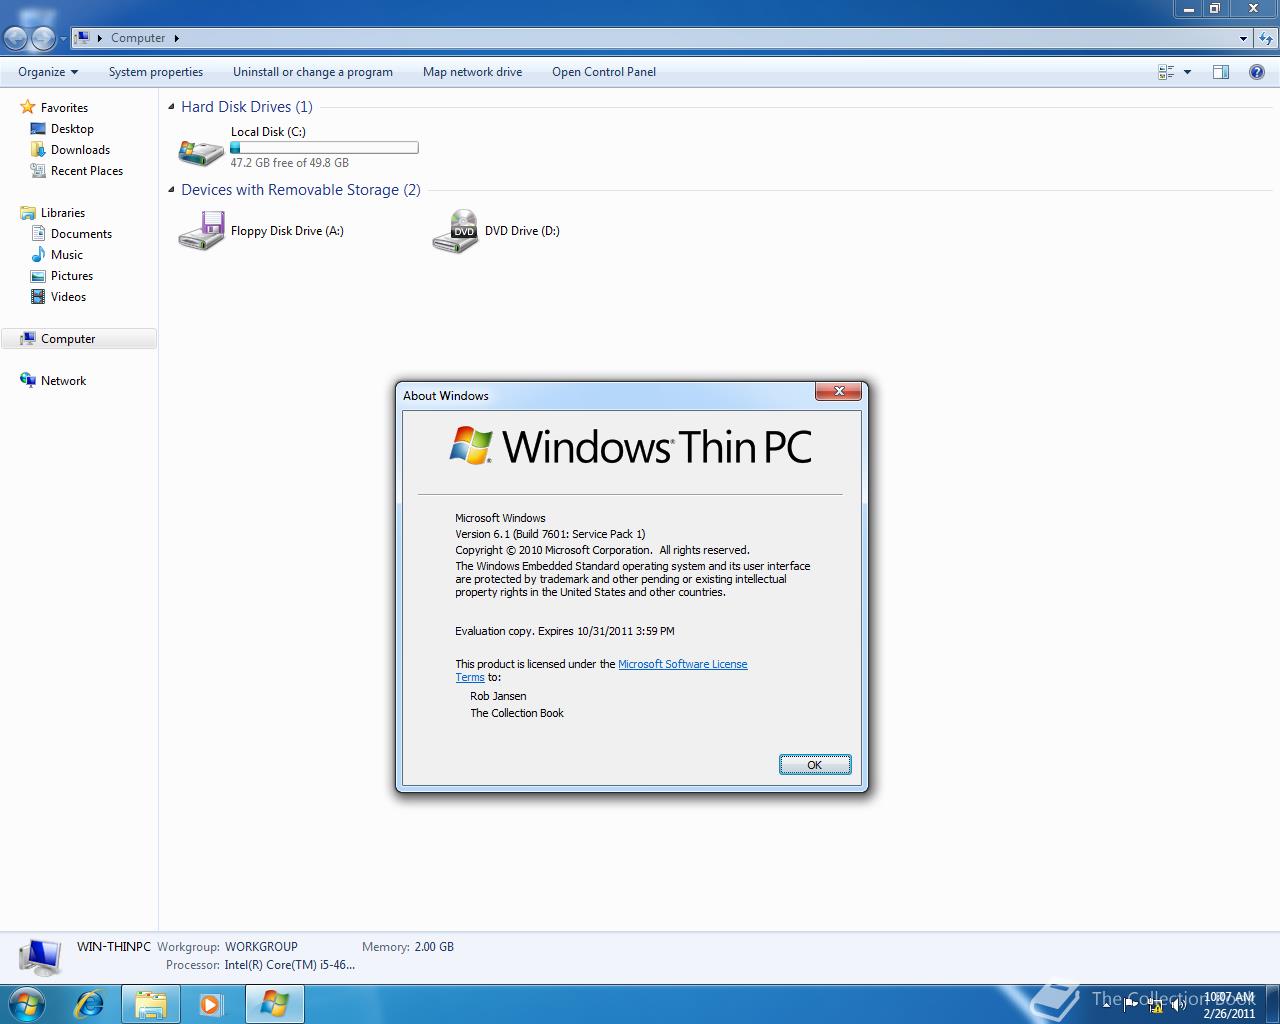Open the Local Disk (C:) drive icon
1280x1024 pixels.
tap(201, 151)
